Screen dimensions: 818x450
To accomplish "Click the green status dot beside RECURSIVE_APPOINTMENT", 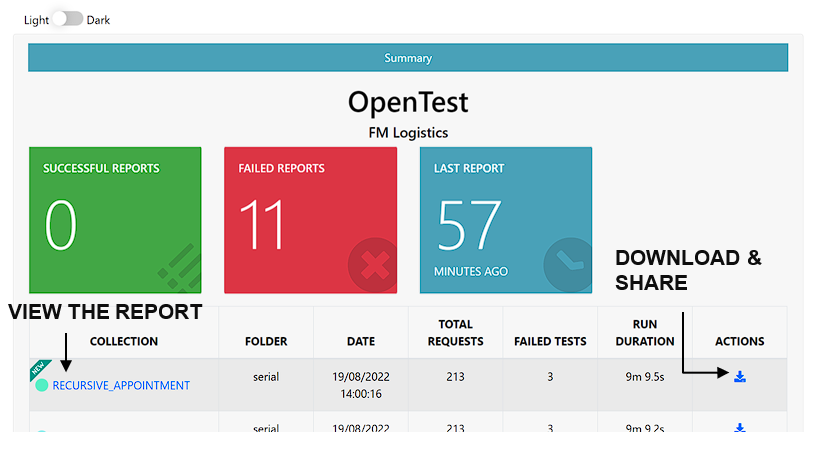I will pos(42,385).
